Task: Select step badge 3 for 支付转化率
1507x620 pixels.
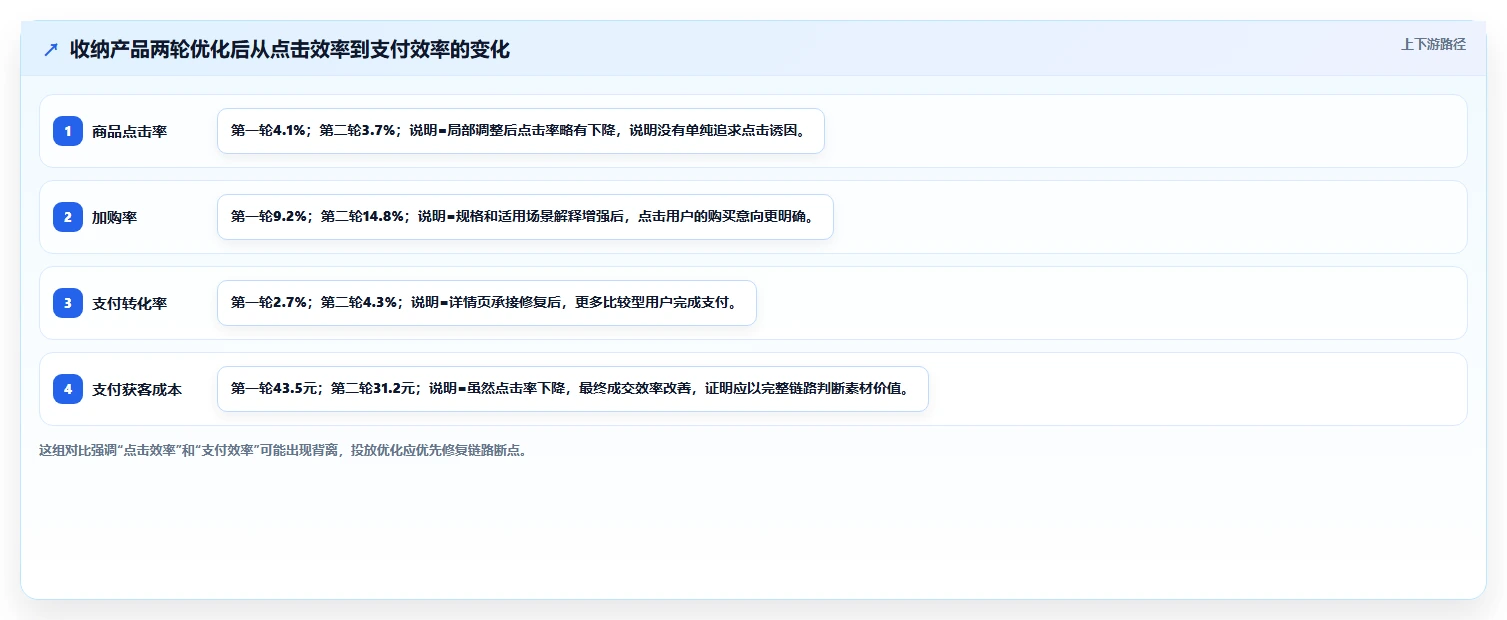Action: 68,303
